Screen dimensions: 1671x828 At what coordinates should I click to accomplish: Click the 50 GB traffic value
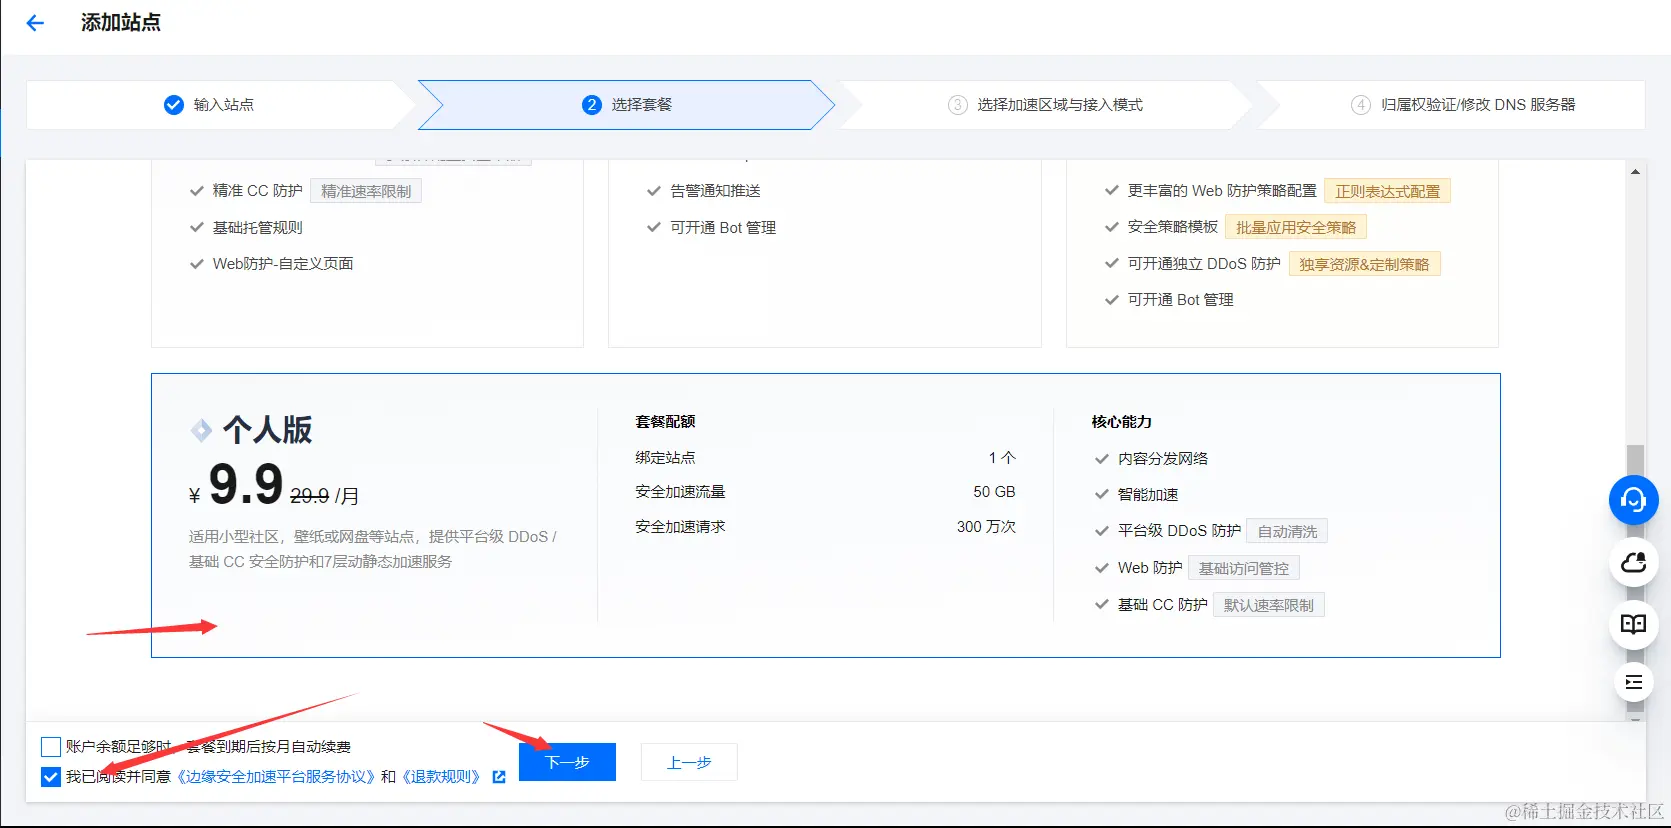[994, 492]
